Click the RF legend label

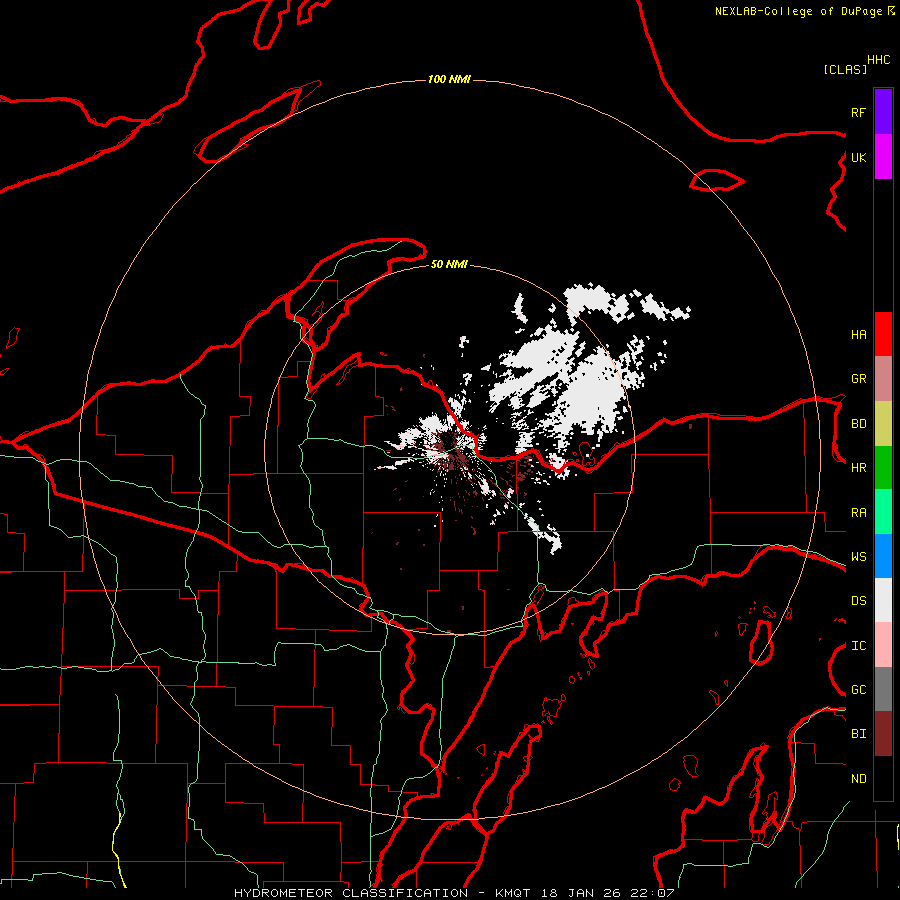[858, 112]
